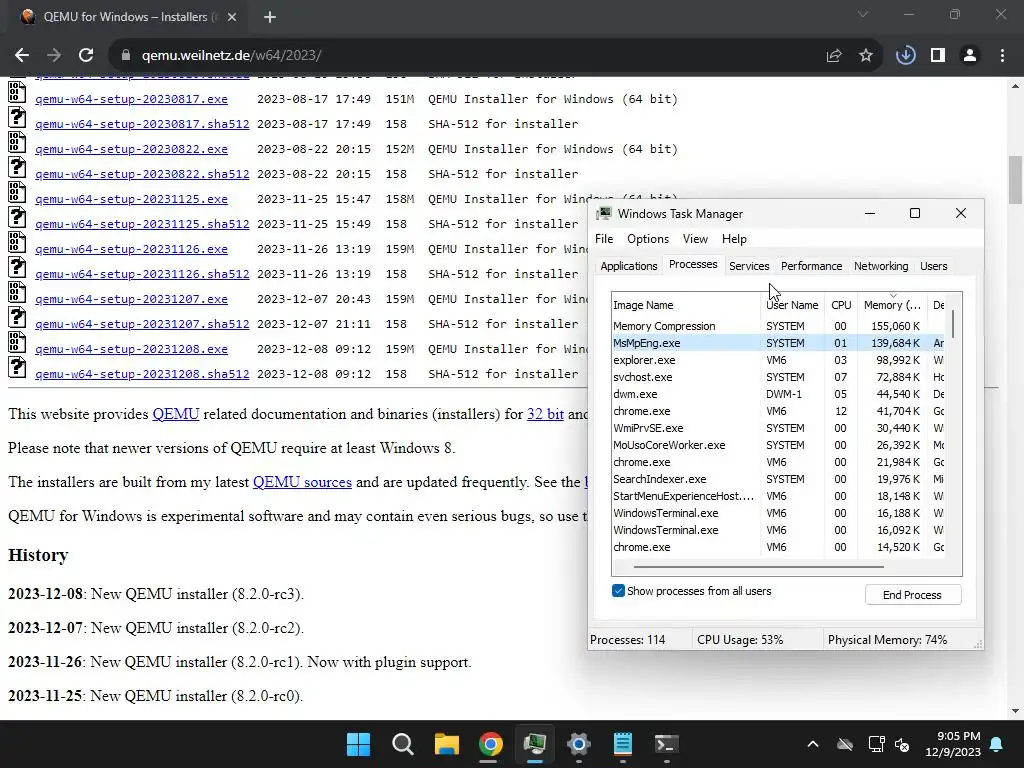
Task: Open the tab search chevron in Chrome title bar
Action: click(863, 14)
